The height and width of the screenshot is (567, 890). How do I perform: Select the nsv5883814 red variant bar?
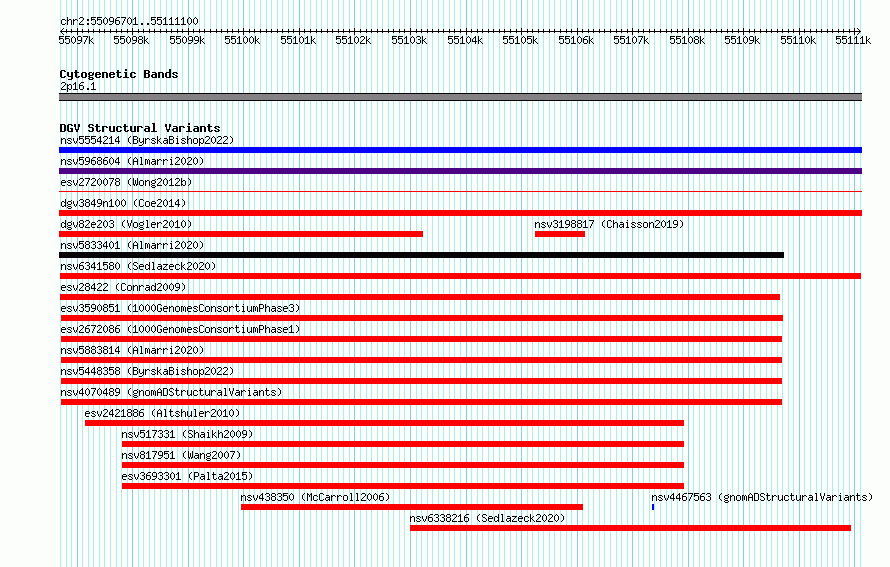coord(421,360)
